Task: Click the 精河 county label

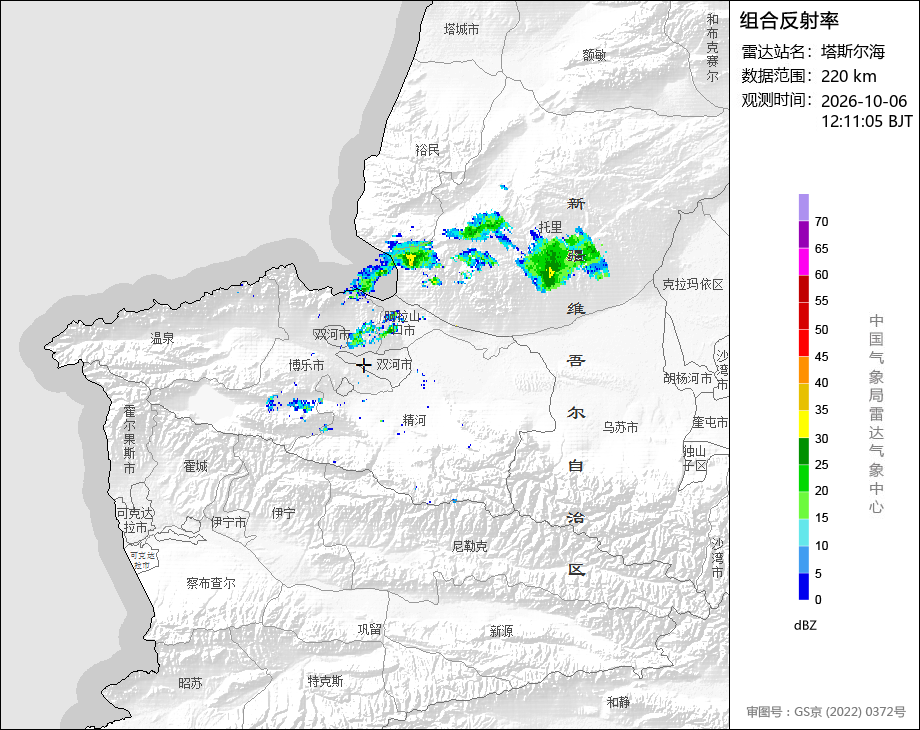Action: tap(414, 420)
